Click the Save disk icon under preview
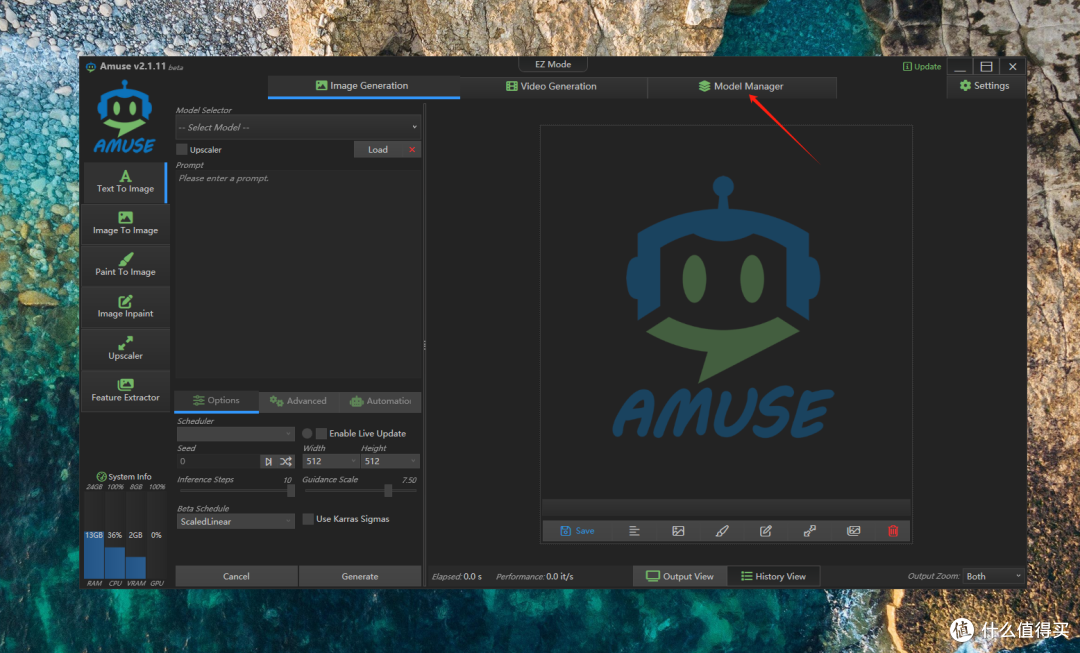Viewport: 1080px width, 653px height. click(x=566, y=531)
